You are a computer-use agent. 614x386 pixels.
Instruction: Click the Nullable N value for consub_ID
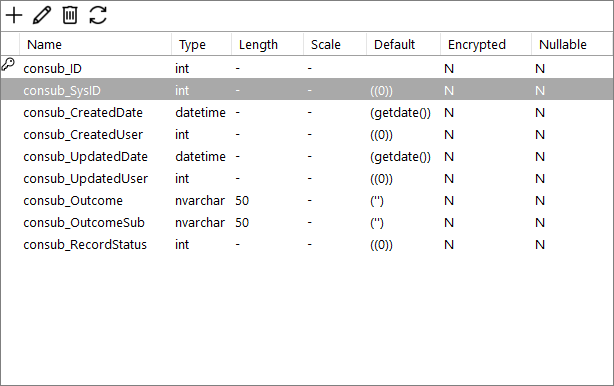(x=540, y=69)
